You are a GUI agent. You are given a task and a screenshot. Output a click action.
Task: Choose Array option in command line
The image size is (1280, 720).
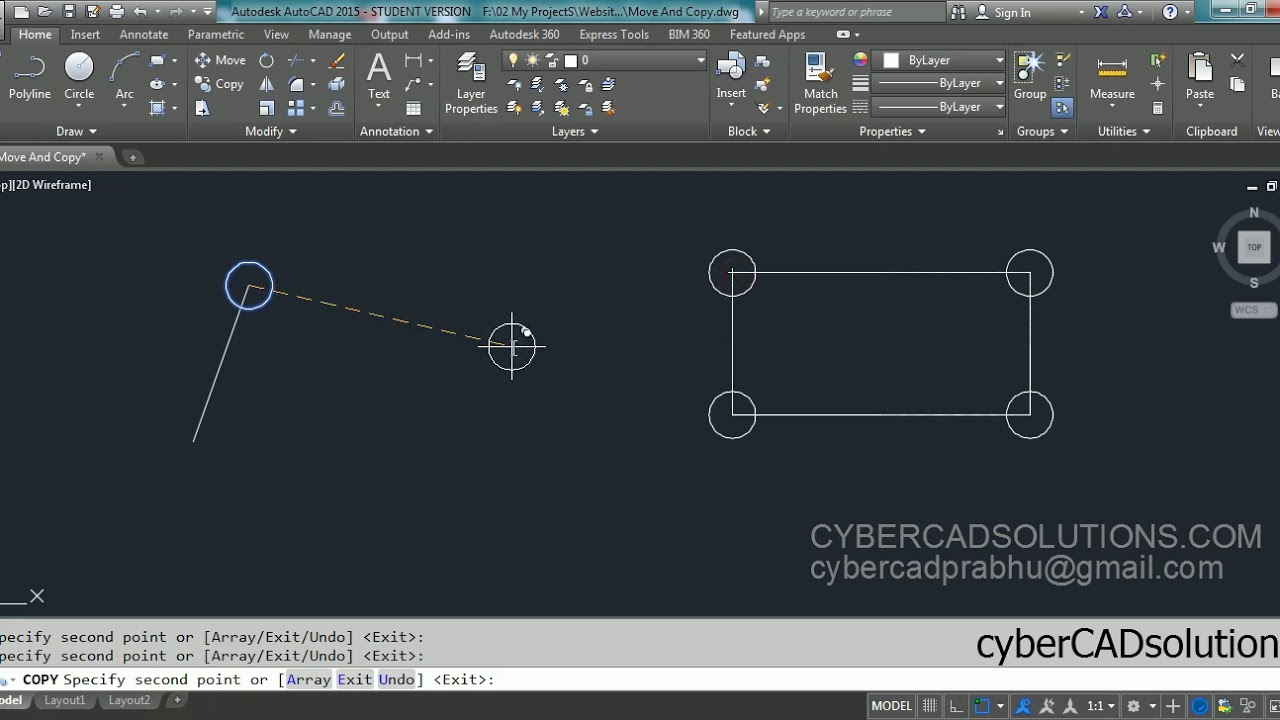coord(309,679)
